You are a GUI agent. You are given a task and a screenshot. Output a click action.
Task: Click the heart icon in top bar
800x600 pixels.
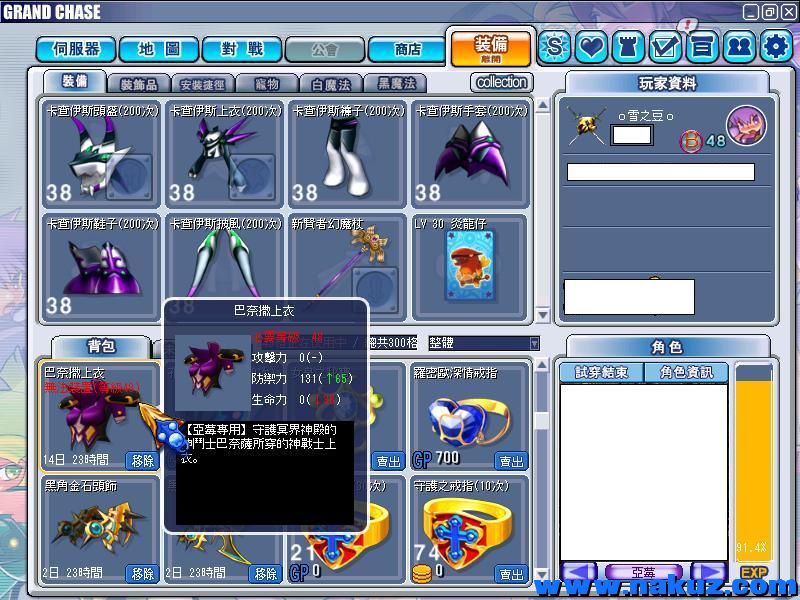click(591, 47)
